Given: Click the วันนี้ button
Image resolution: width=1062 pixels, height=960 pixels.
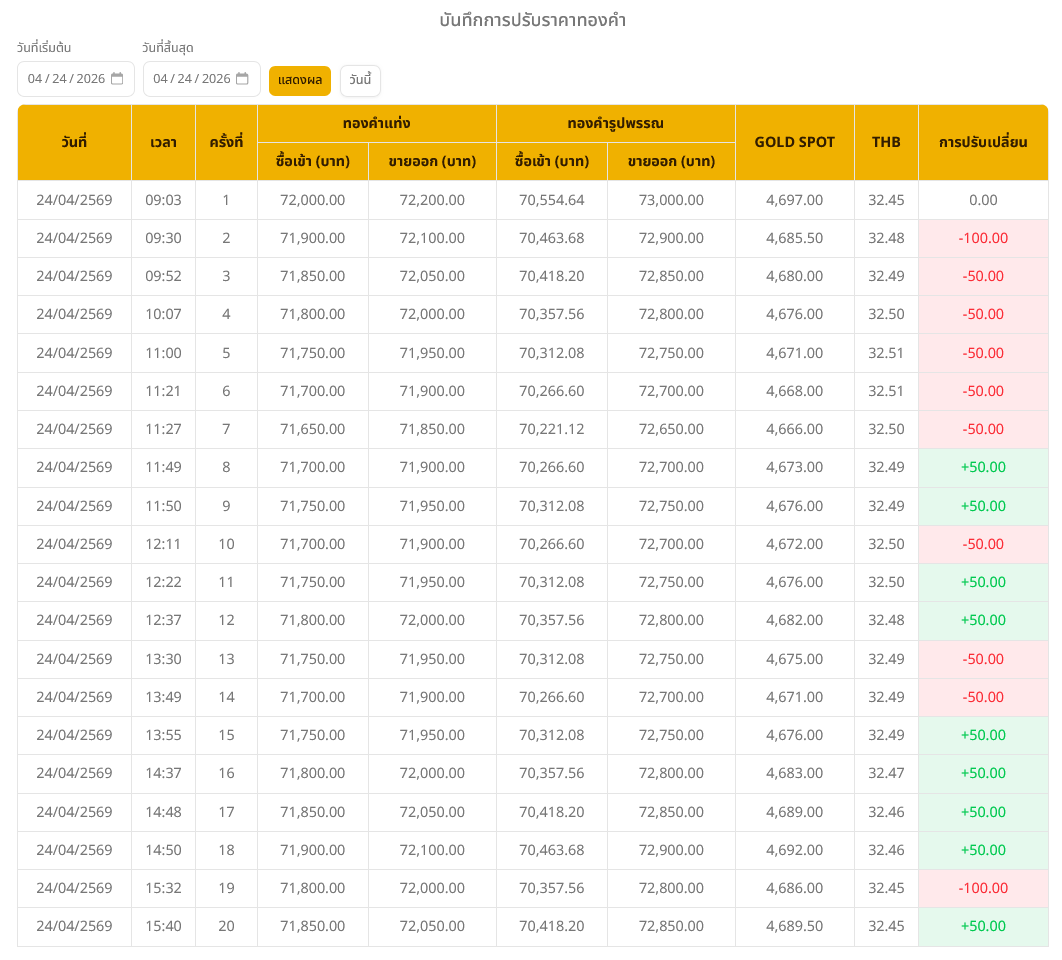Looking at the screenshot, I should coord(360,80).
